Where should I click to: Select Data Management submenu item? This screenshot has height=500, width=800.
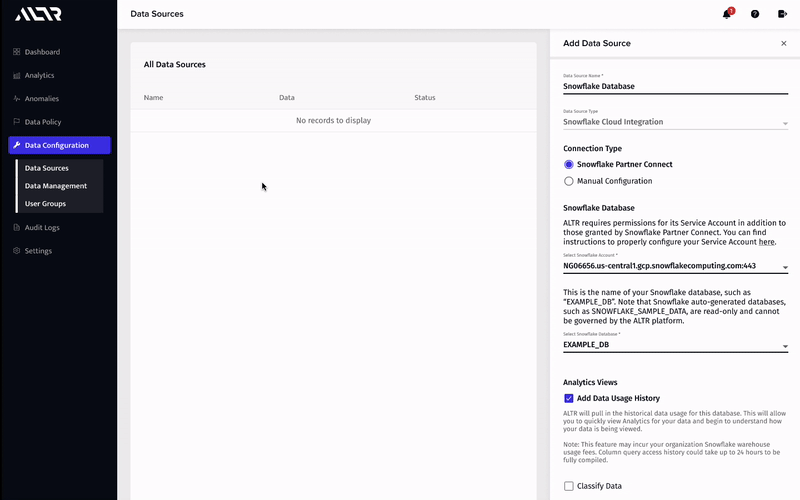[56, 186]
